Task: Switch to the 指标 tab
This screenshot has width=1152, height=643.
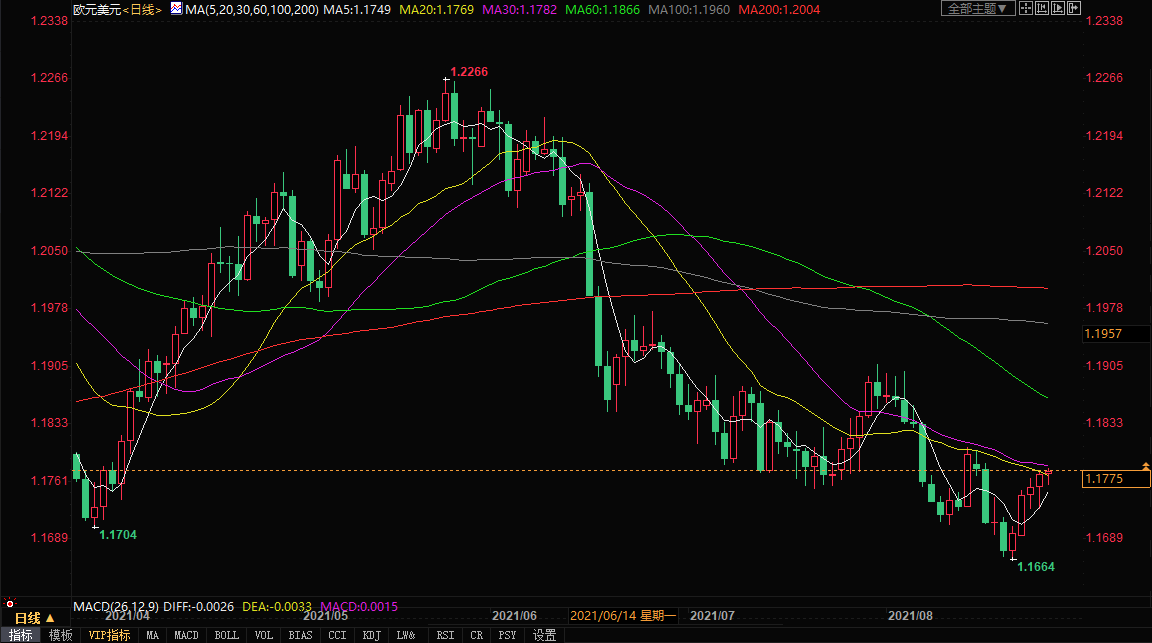Action: tap(21, 635)
